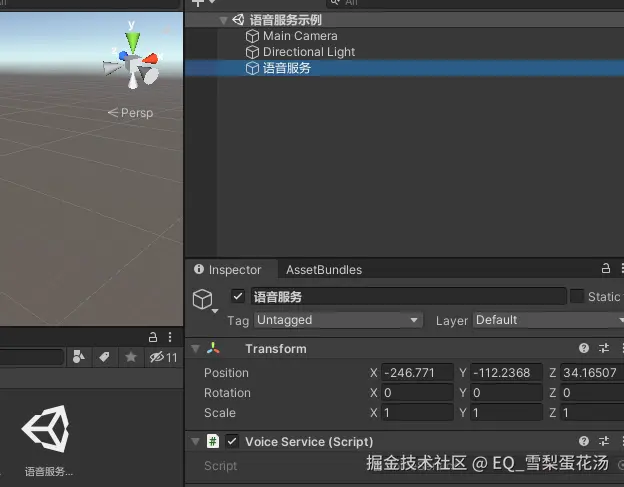
Task: Search by type in the Project panel
Action: [x=79, y=357]
